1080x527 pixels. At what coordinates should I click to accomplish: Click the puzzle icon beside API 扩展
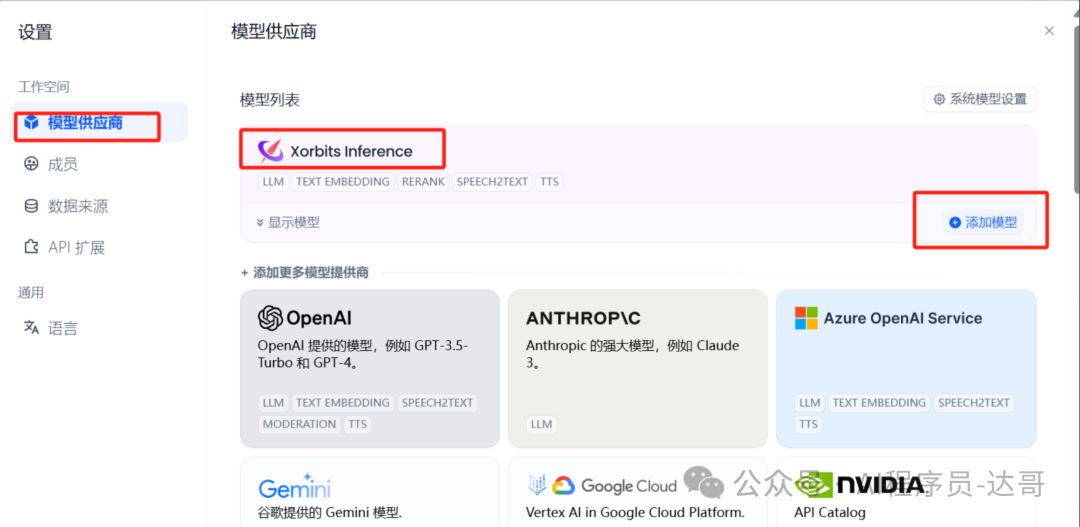coord(31,247)
